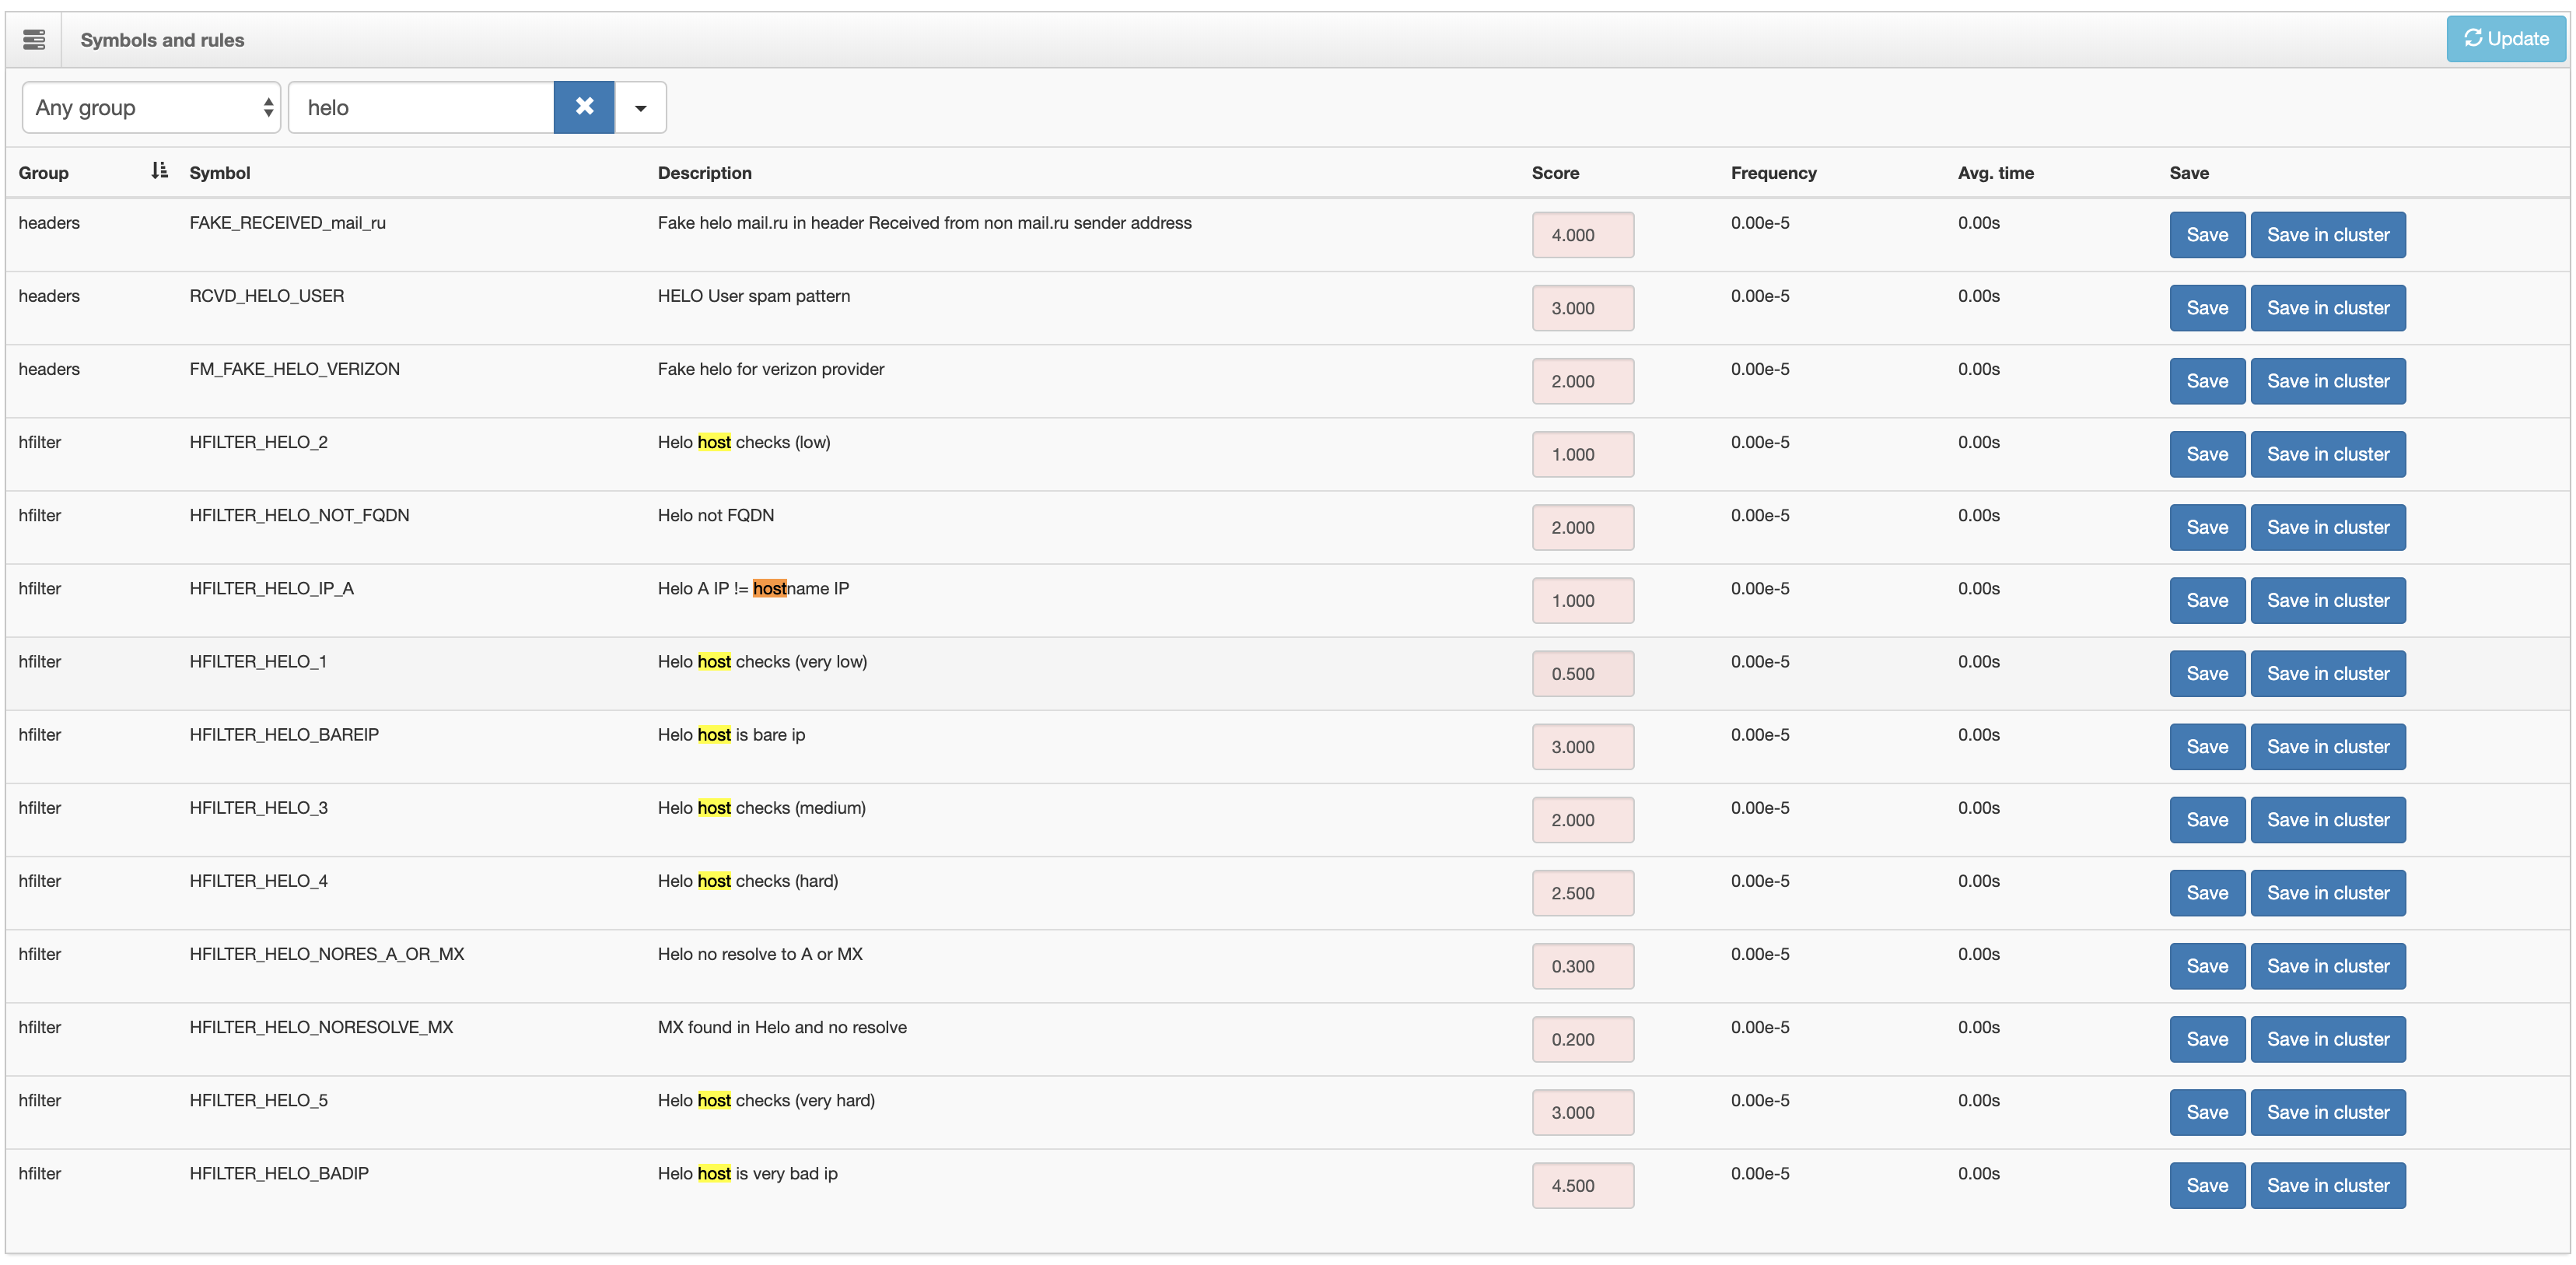
Task: Edit HFILTER_HELO_BADIP score field
Action: click(x=1582, y=1185)
